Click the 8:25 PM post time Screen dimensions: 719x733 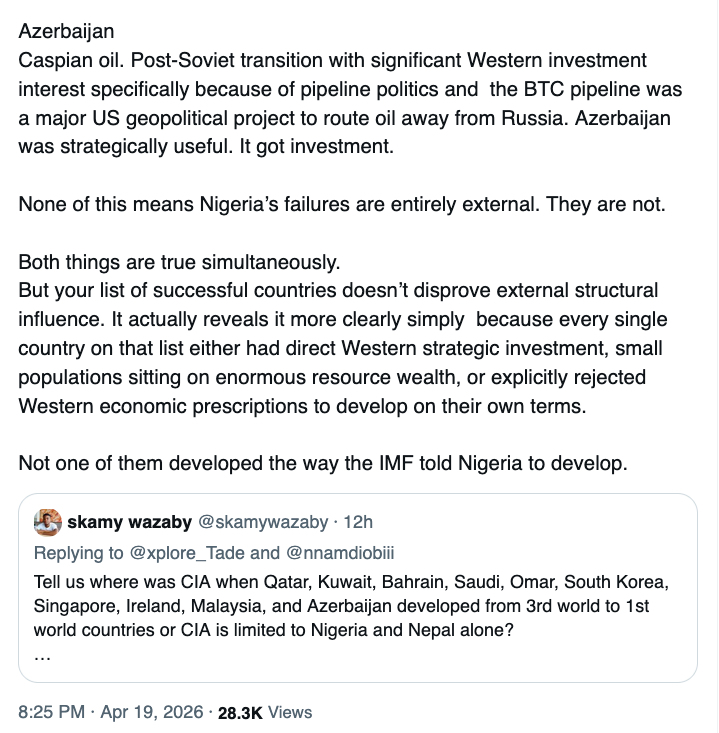click(50, 712)
